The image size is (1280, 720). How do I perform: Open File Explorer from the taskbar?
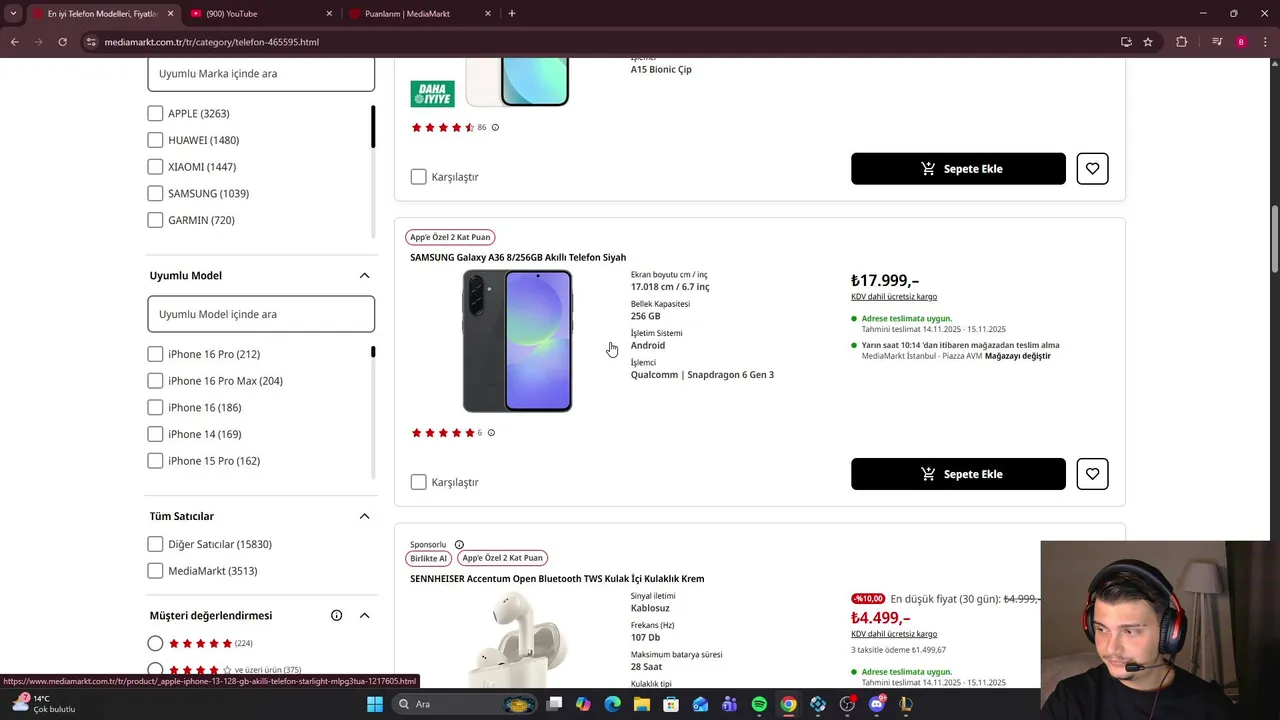tap(642, 704)
